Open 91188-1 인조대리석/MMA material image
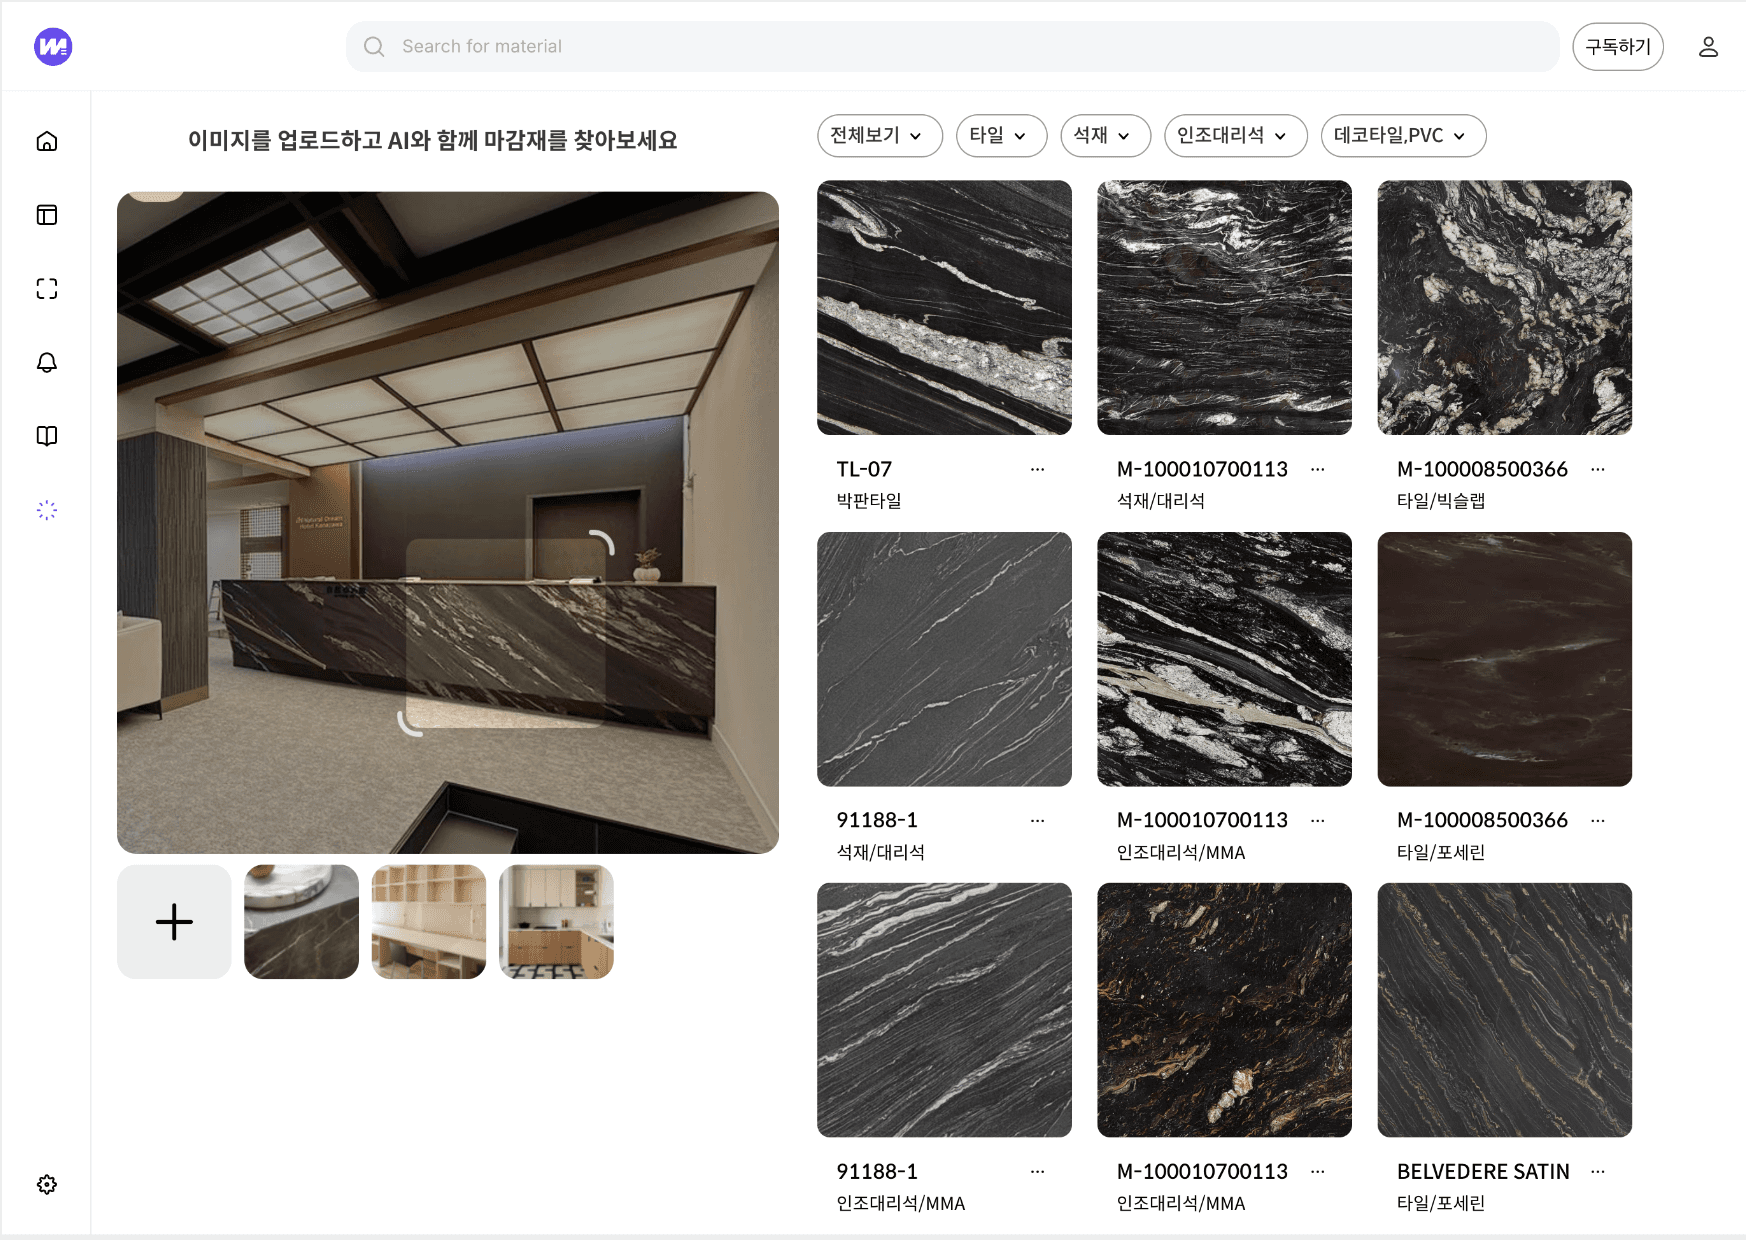Viewport: 1746px width, 1240px height. tap(944, 1010)
